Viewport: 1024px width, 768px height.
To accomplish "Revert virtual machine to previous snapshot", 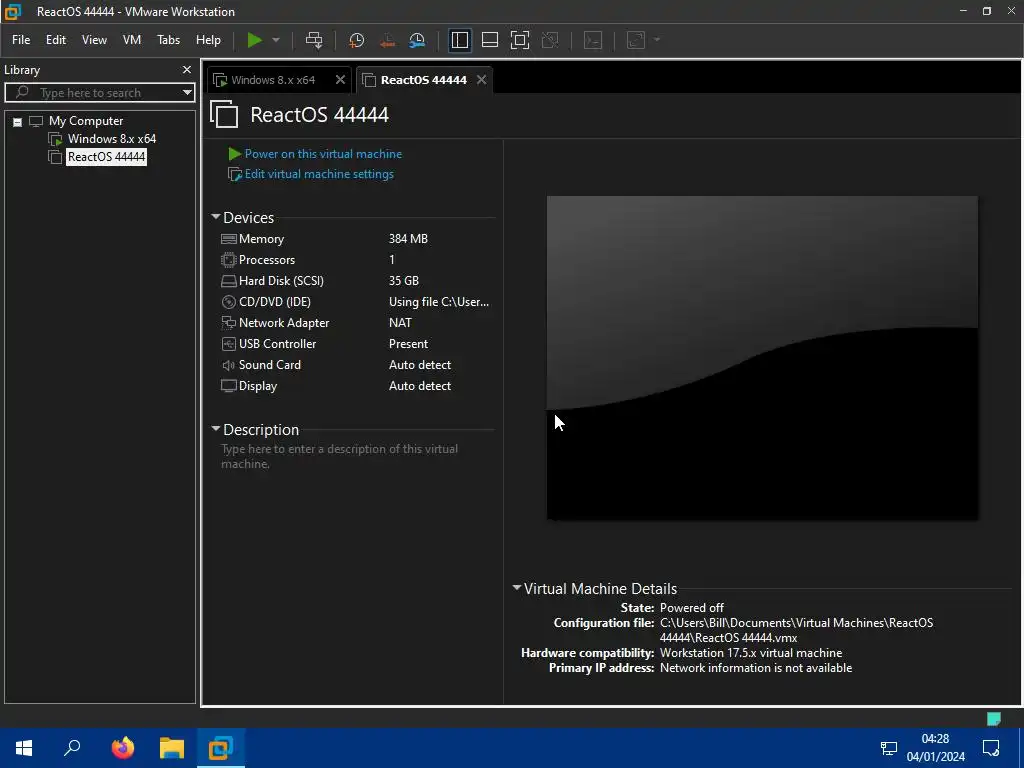I will (387, 40).
